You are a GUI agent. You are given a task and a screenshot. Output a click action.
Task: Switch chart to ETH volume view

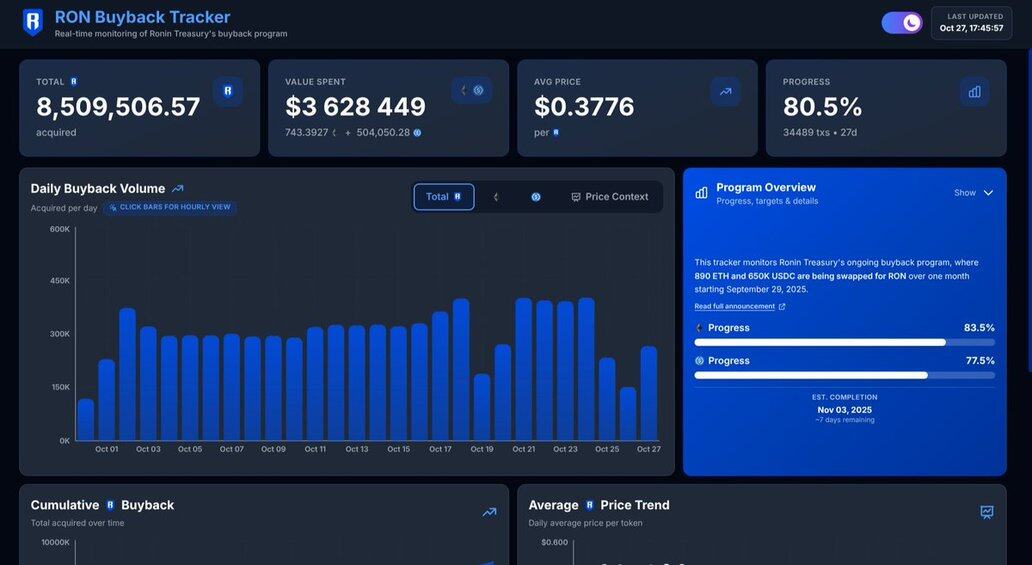pos(496,197)
